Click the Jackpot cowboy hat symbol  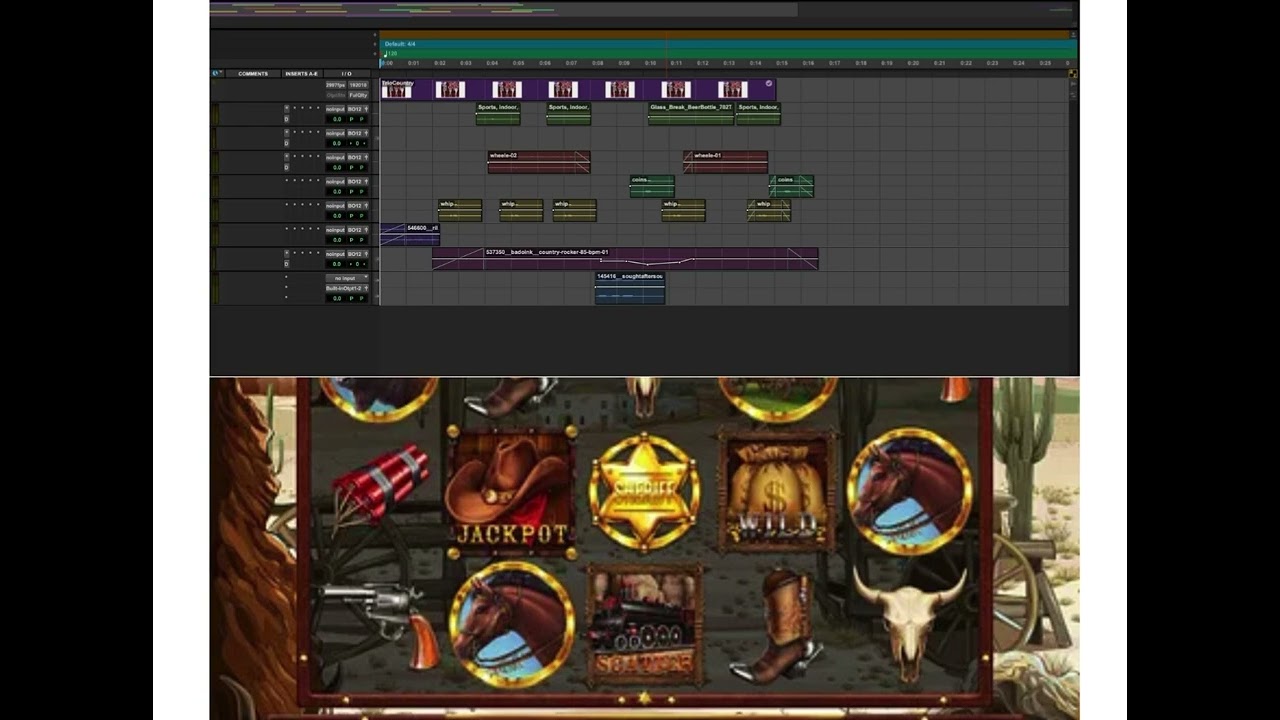click(x=512, y=491)
